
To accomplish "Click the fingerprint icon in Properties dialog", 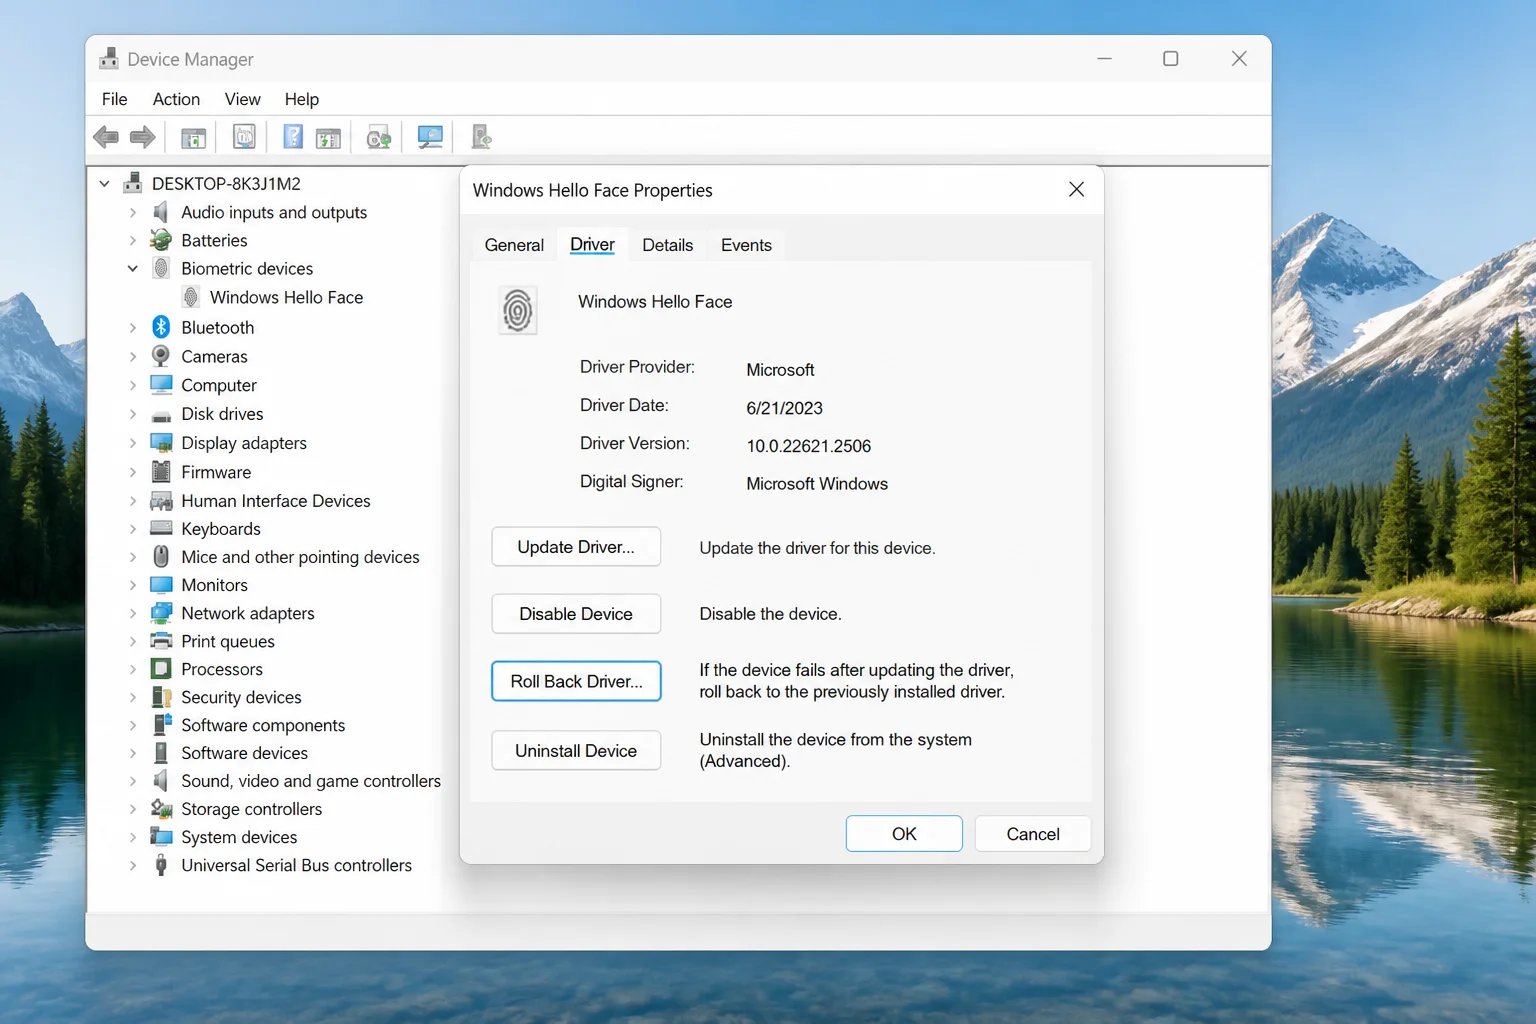I will point(518,310).
